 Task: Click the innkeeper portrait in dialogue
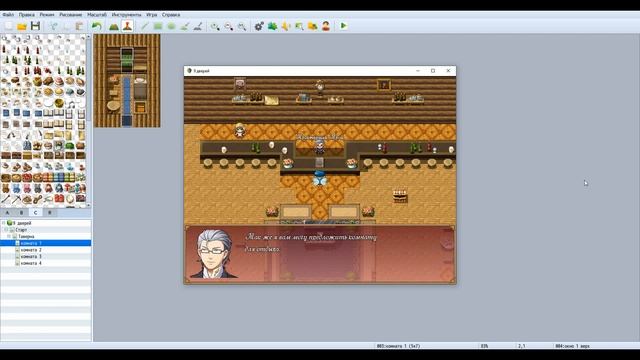coord(213,254)
